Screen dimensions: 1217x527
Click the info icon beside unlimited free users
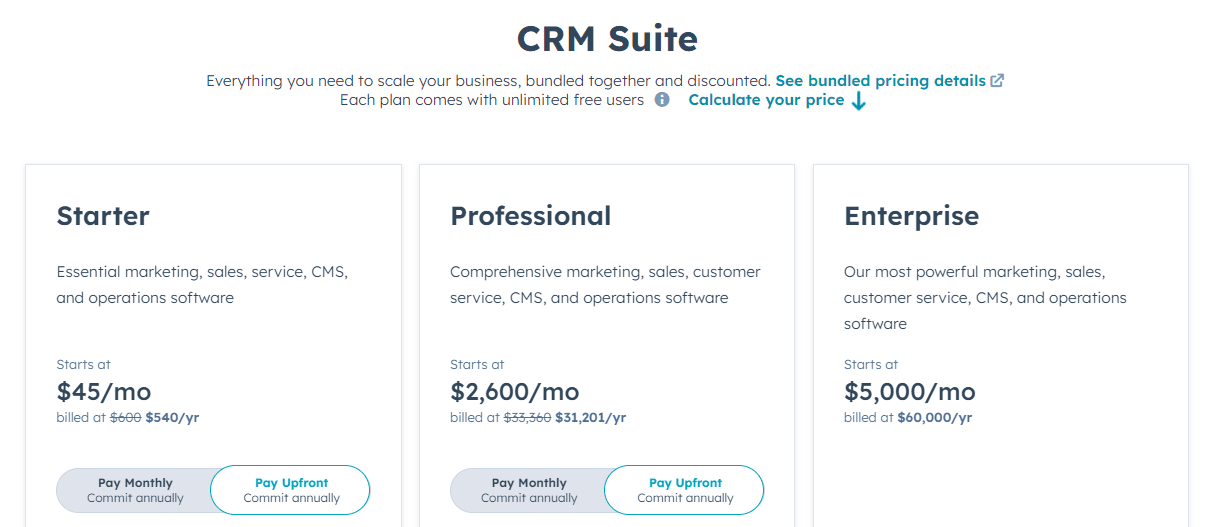[662, 100]
